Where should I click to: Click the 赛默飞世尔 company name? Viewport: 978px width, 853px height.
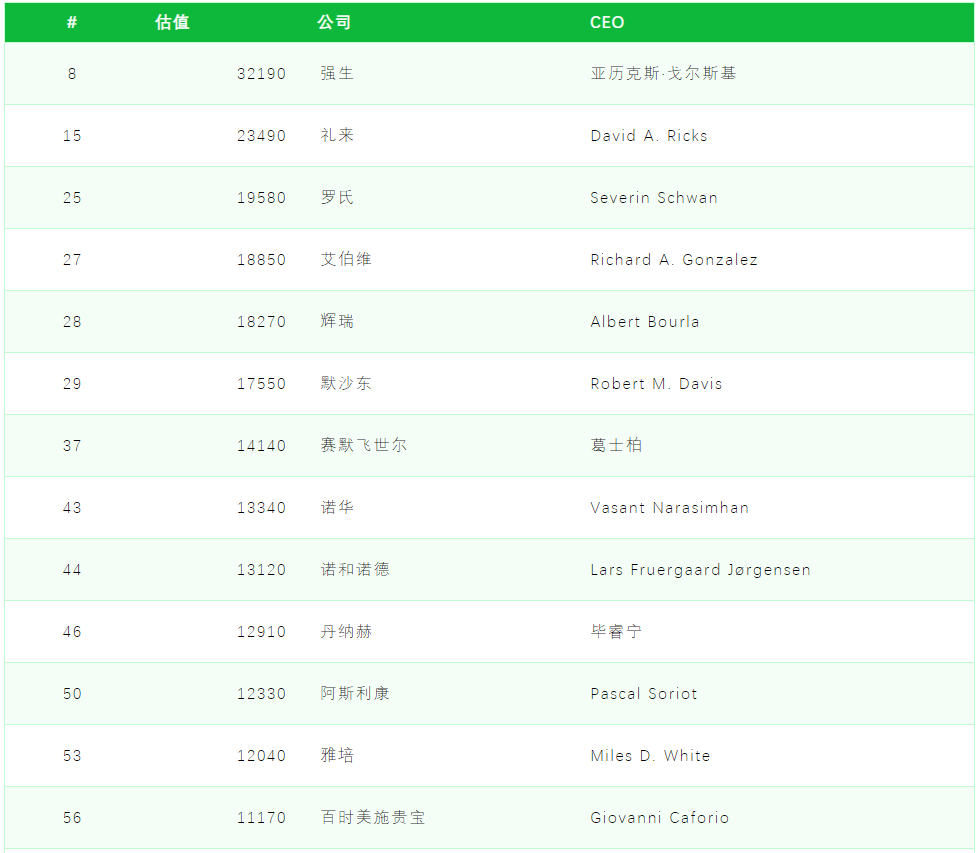pos(363,445)
